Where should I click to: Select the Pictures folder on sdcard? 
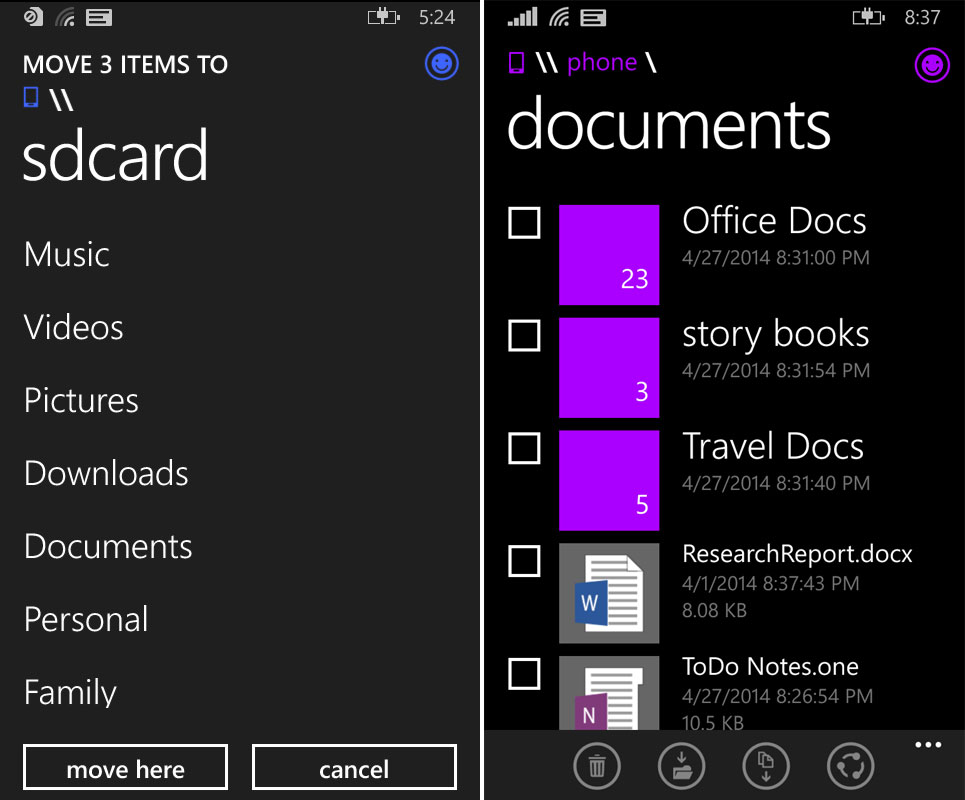coord(81,401)
